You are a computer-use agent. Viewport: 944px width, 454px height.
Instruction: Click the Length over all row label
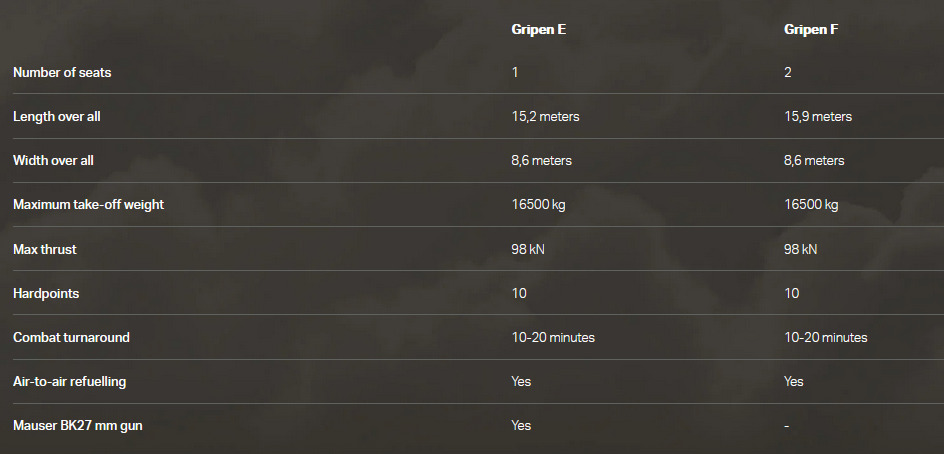pos(57,117)
